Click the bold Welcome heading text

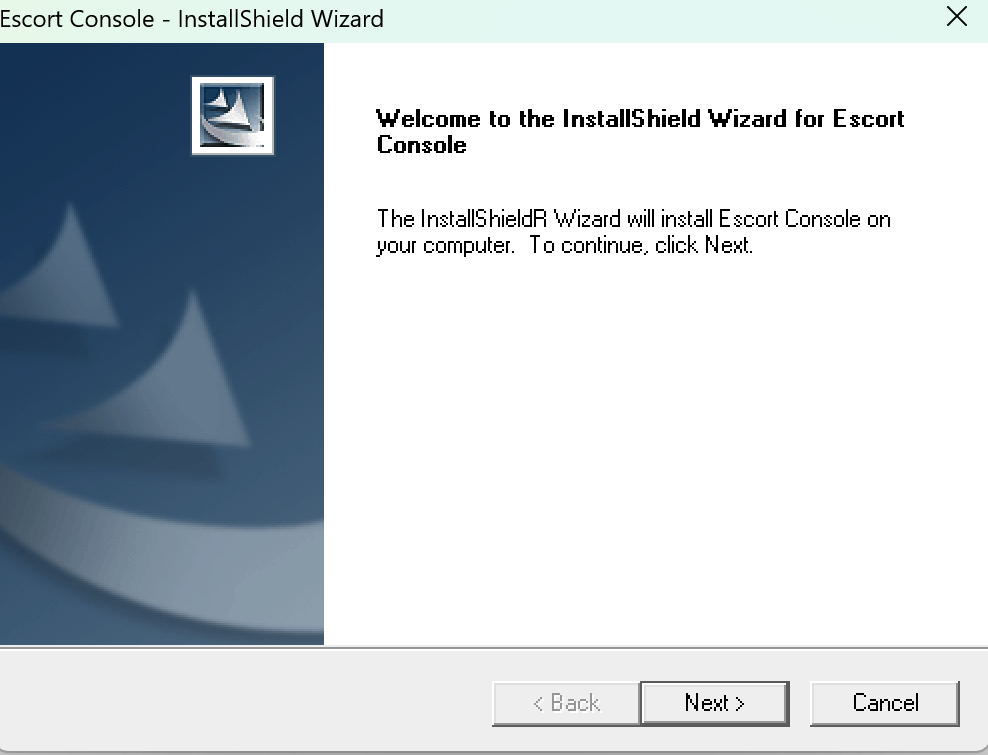point(640,131)
